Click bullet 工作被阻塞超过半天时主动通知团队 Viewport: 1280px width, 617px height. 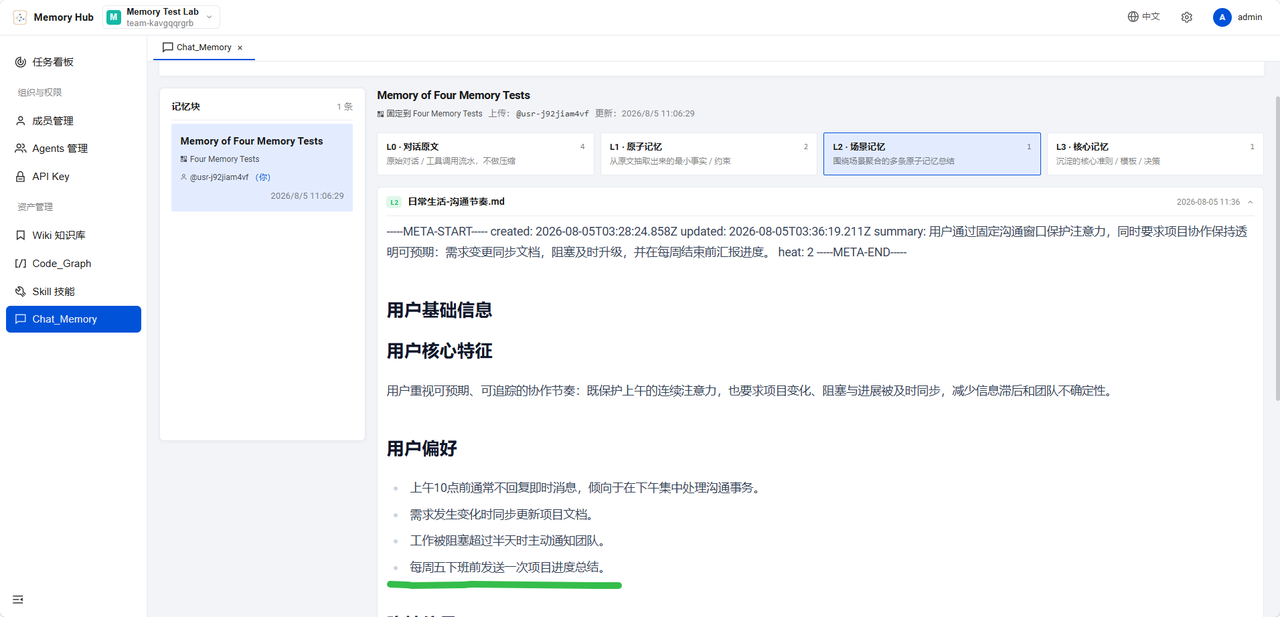511,540
